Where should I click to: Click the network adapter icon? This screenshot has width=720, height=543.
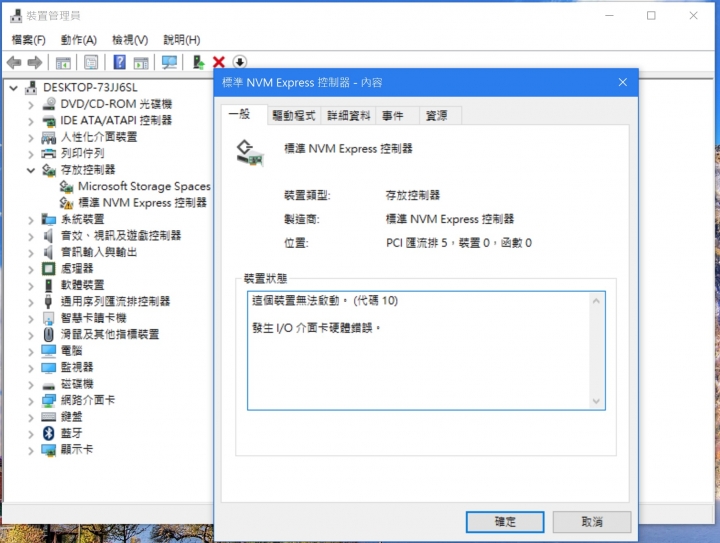coord(49,400)
